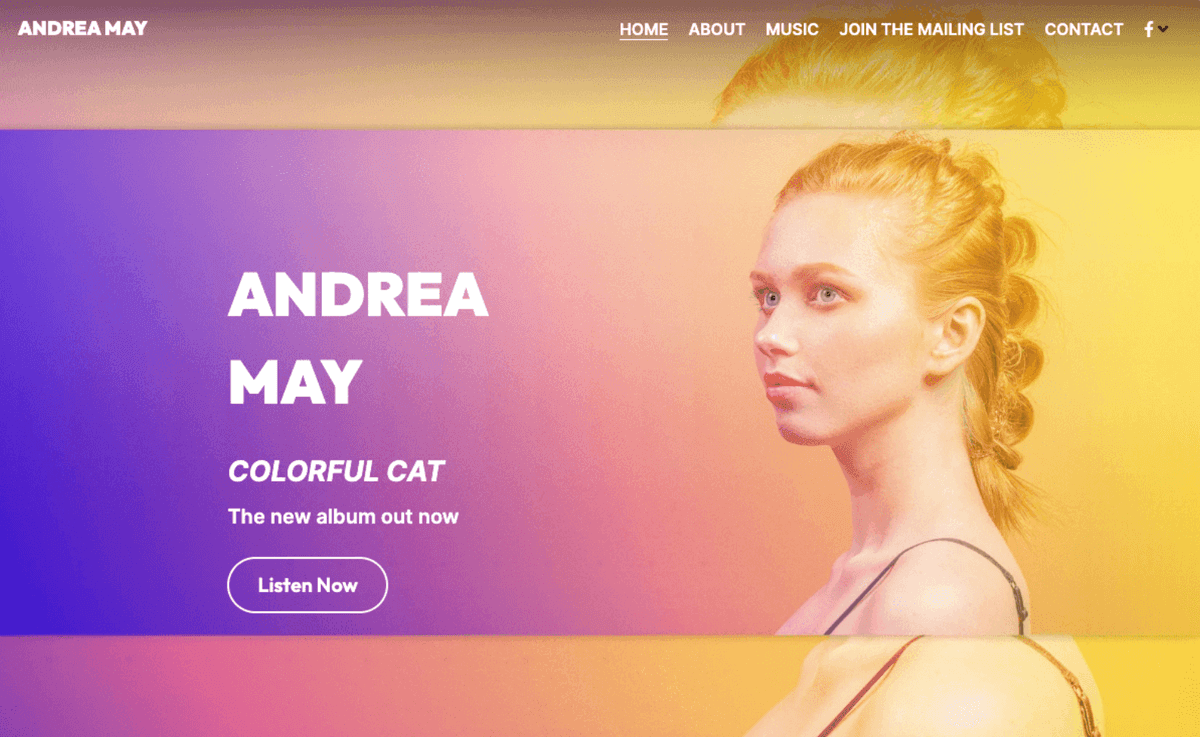Click the Listen Now button

pyautogui.click(x=308, y=585)
